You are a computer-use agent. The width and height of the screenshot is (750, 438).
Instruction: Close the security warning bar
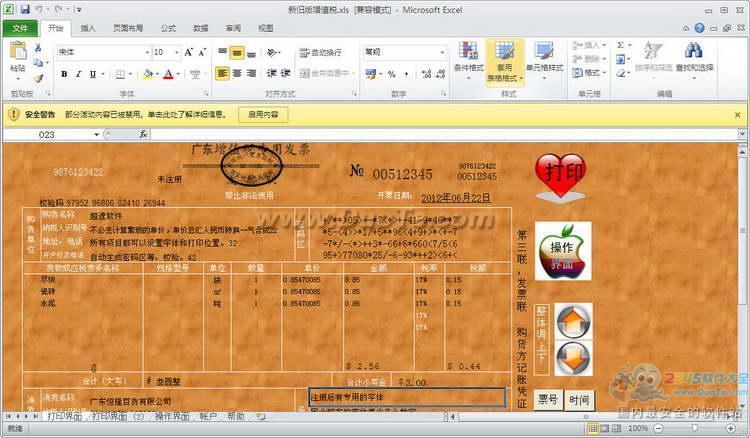(737, 115)
